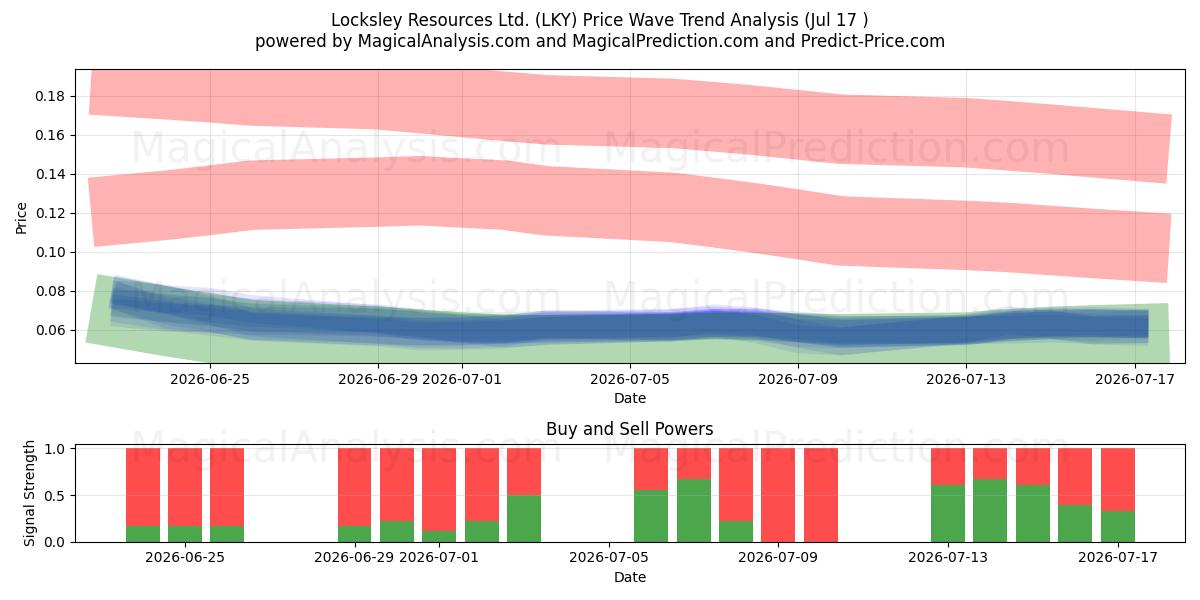Screen dimensions: 1200x600
Task: Click the 'Price' y-axis label
Action: (22, 216)
